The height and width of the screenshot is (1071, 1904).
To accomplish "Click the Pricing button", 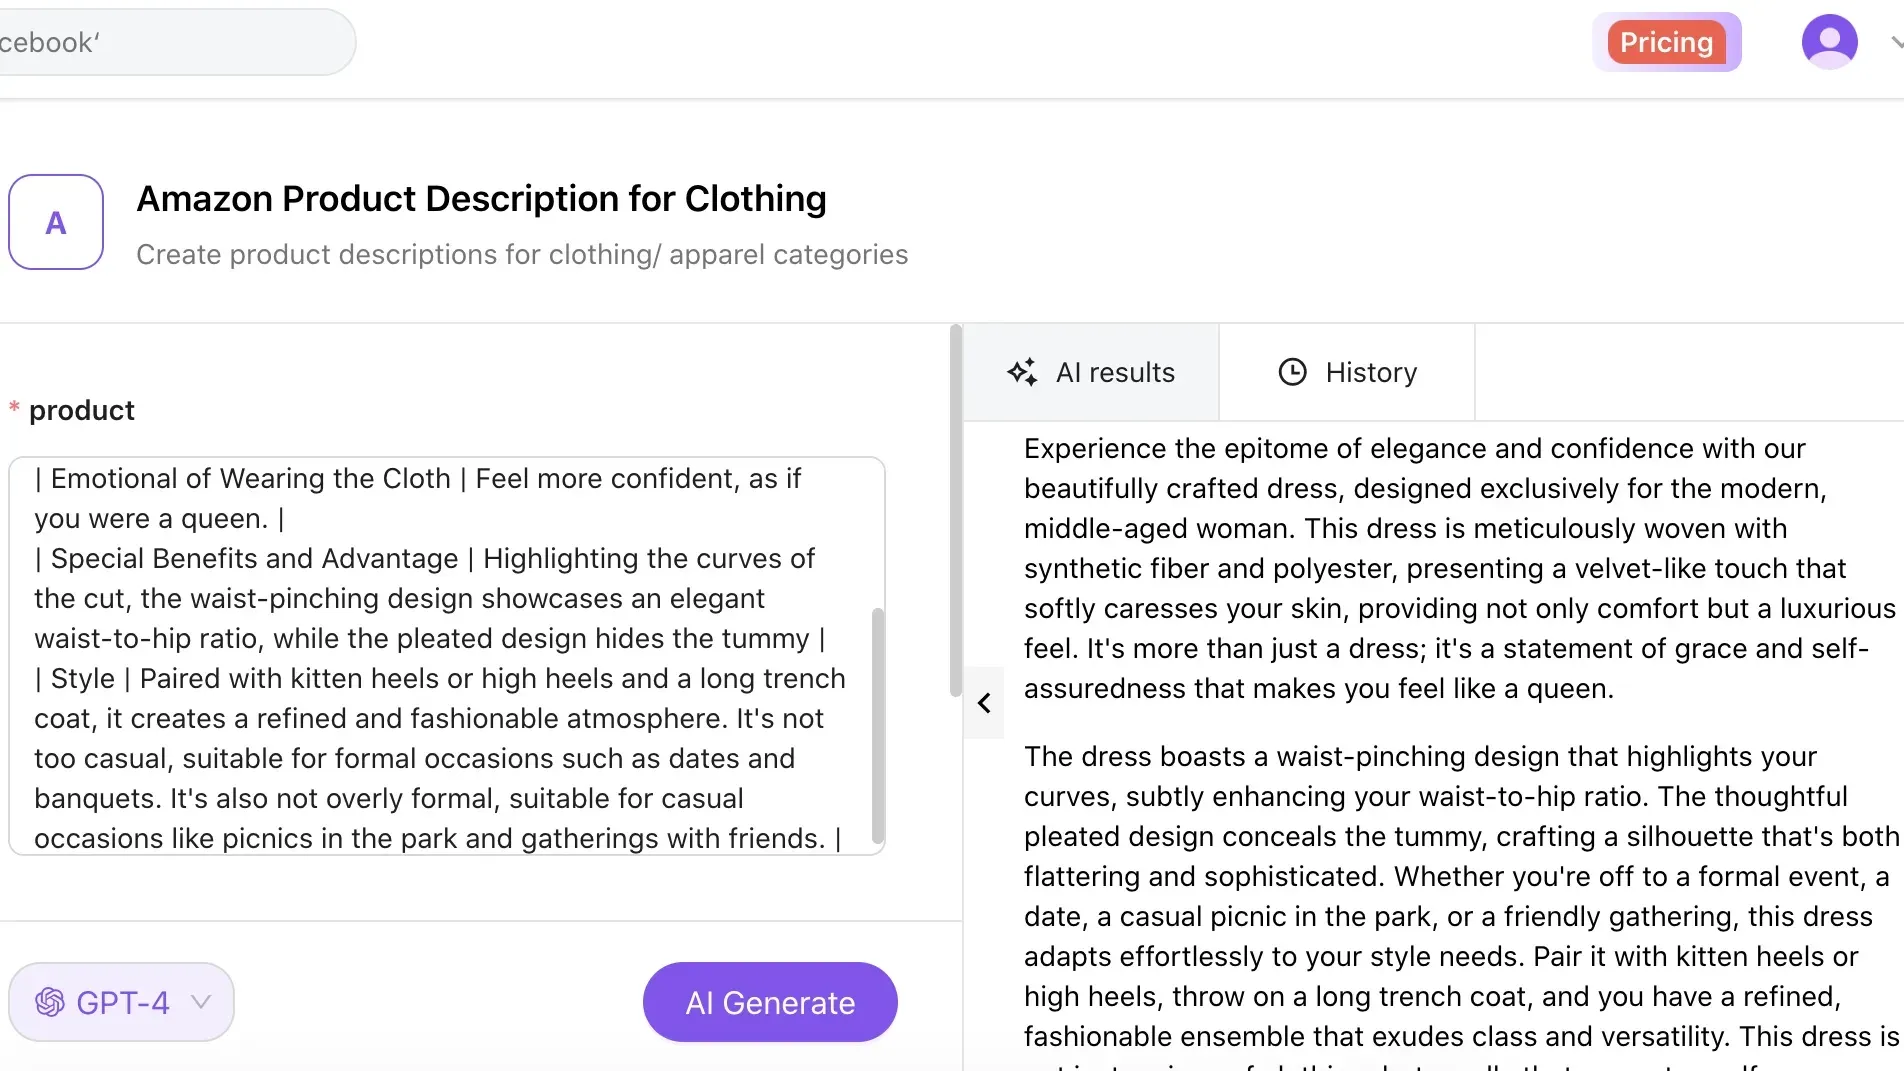I will click(1666, 41).
